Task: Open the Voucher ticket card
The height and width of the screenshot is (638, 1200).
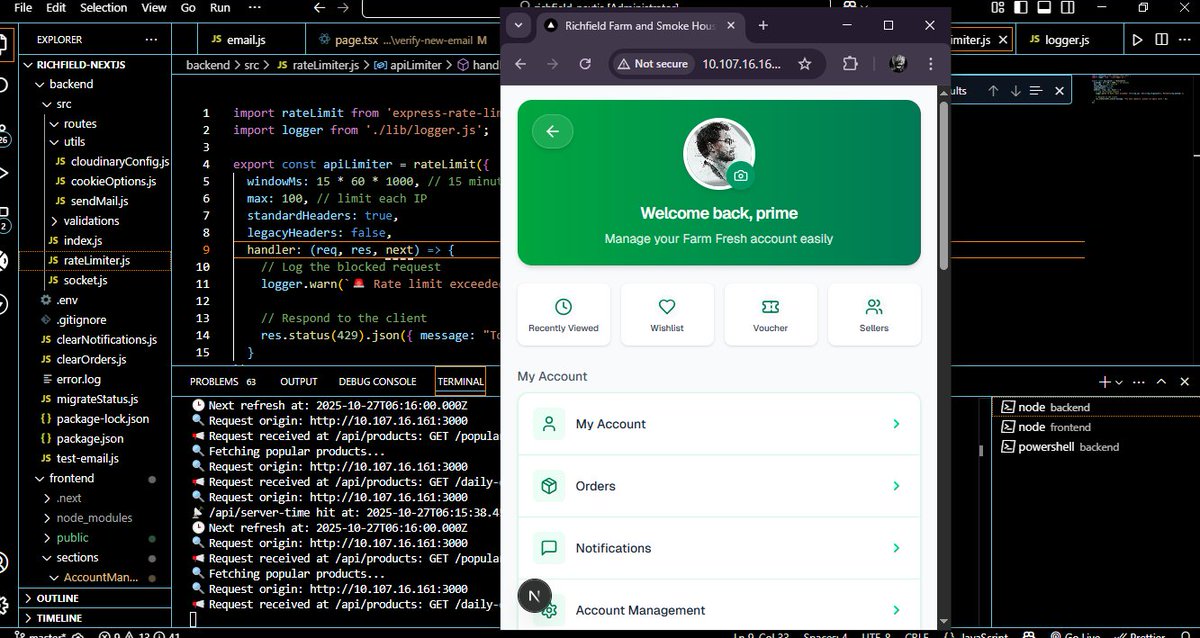Action: tap(770, 315)
